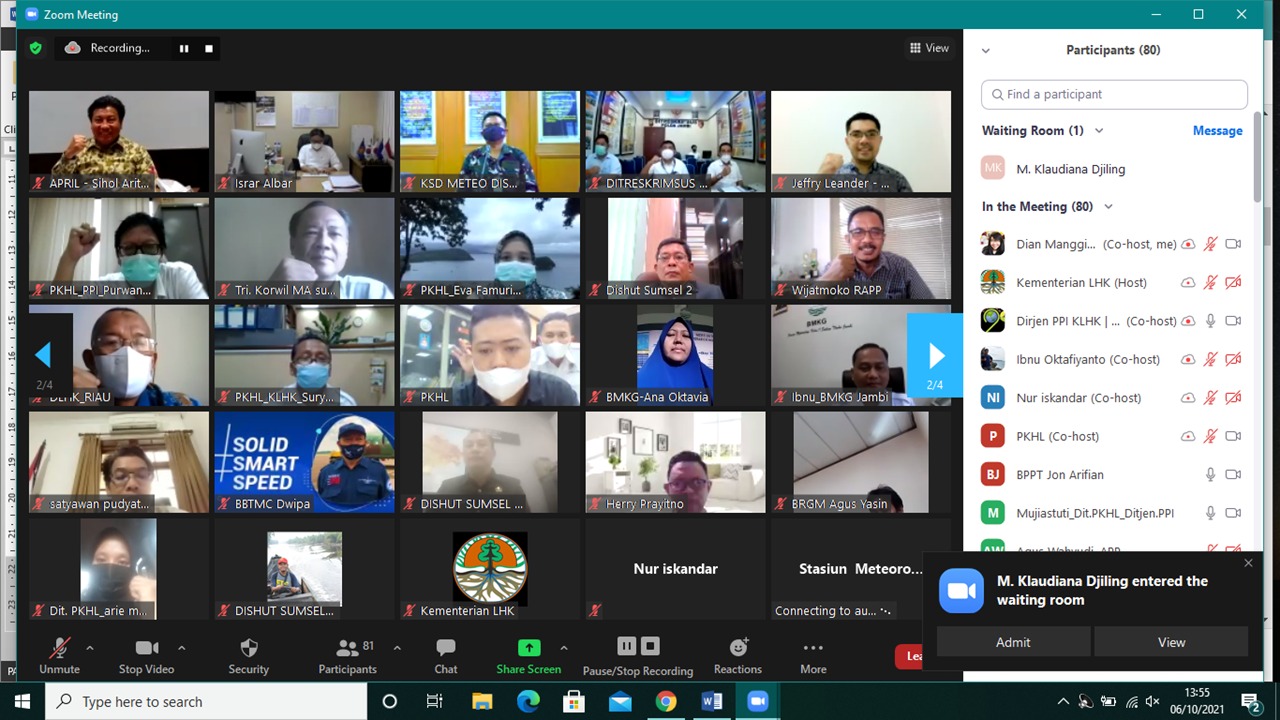The image size is (1280, 720).
Task: Click the Find a participant search field
Action: [1114, 94]
